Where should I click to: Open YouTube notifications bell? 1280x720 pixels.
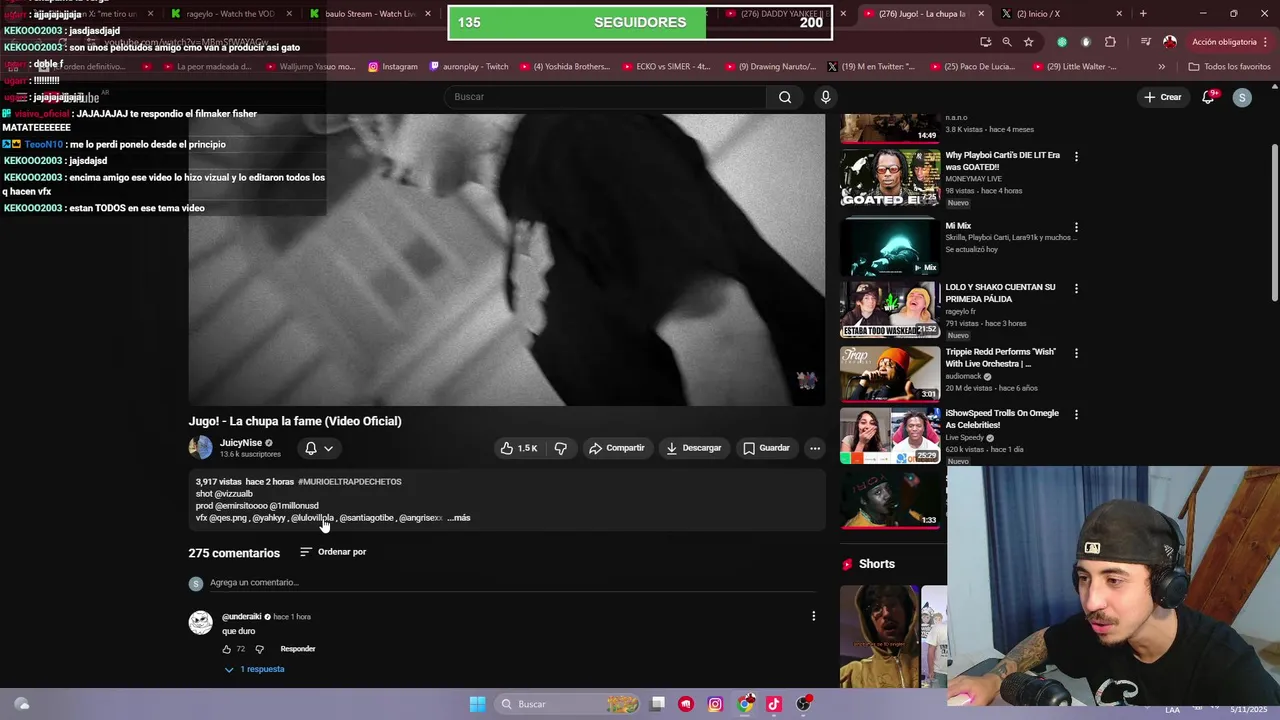[1209, 97]
